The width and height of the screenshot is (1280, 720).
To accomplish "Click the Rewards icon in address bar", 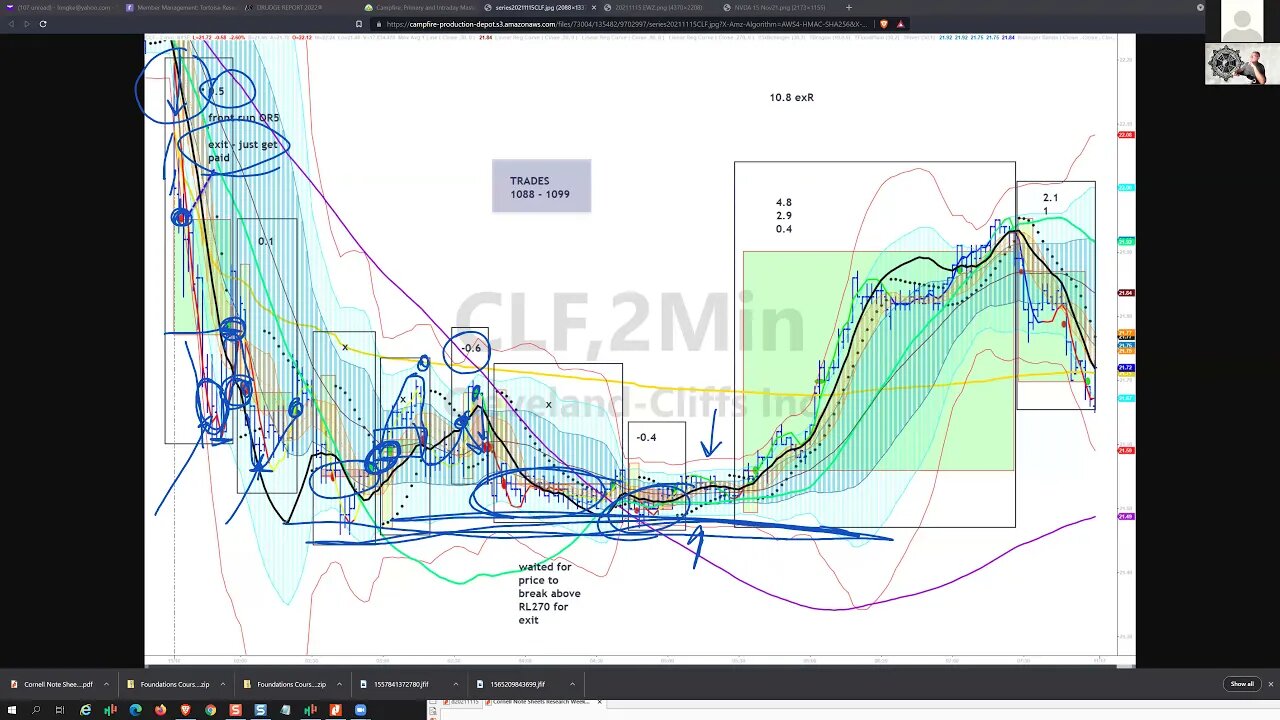I will [x=901, y=23].
